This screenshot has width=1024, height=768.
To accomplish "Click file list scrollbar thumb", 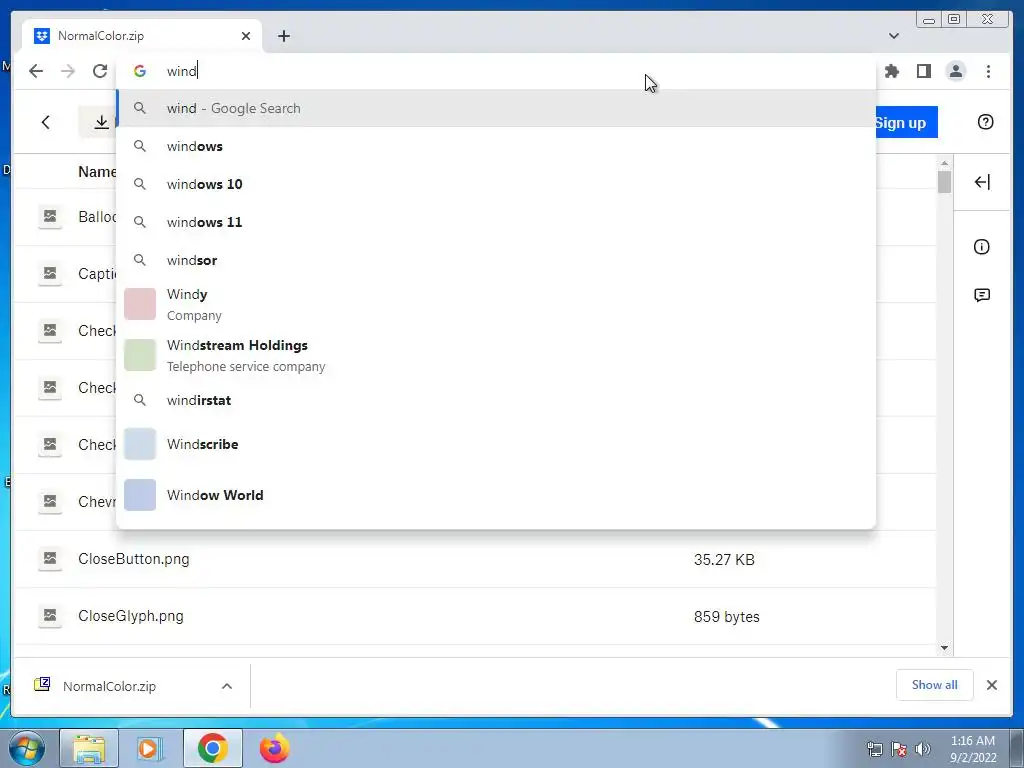I will [x=944, y=182].
